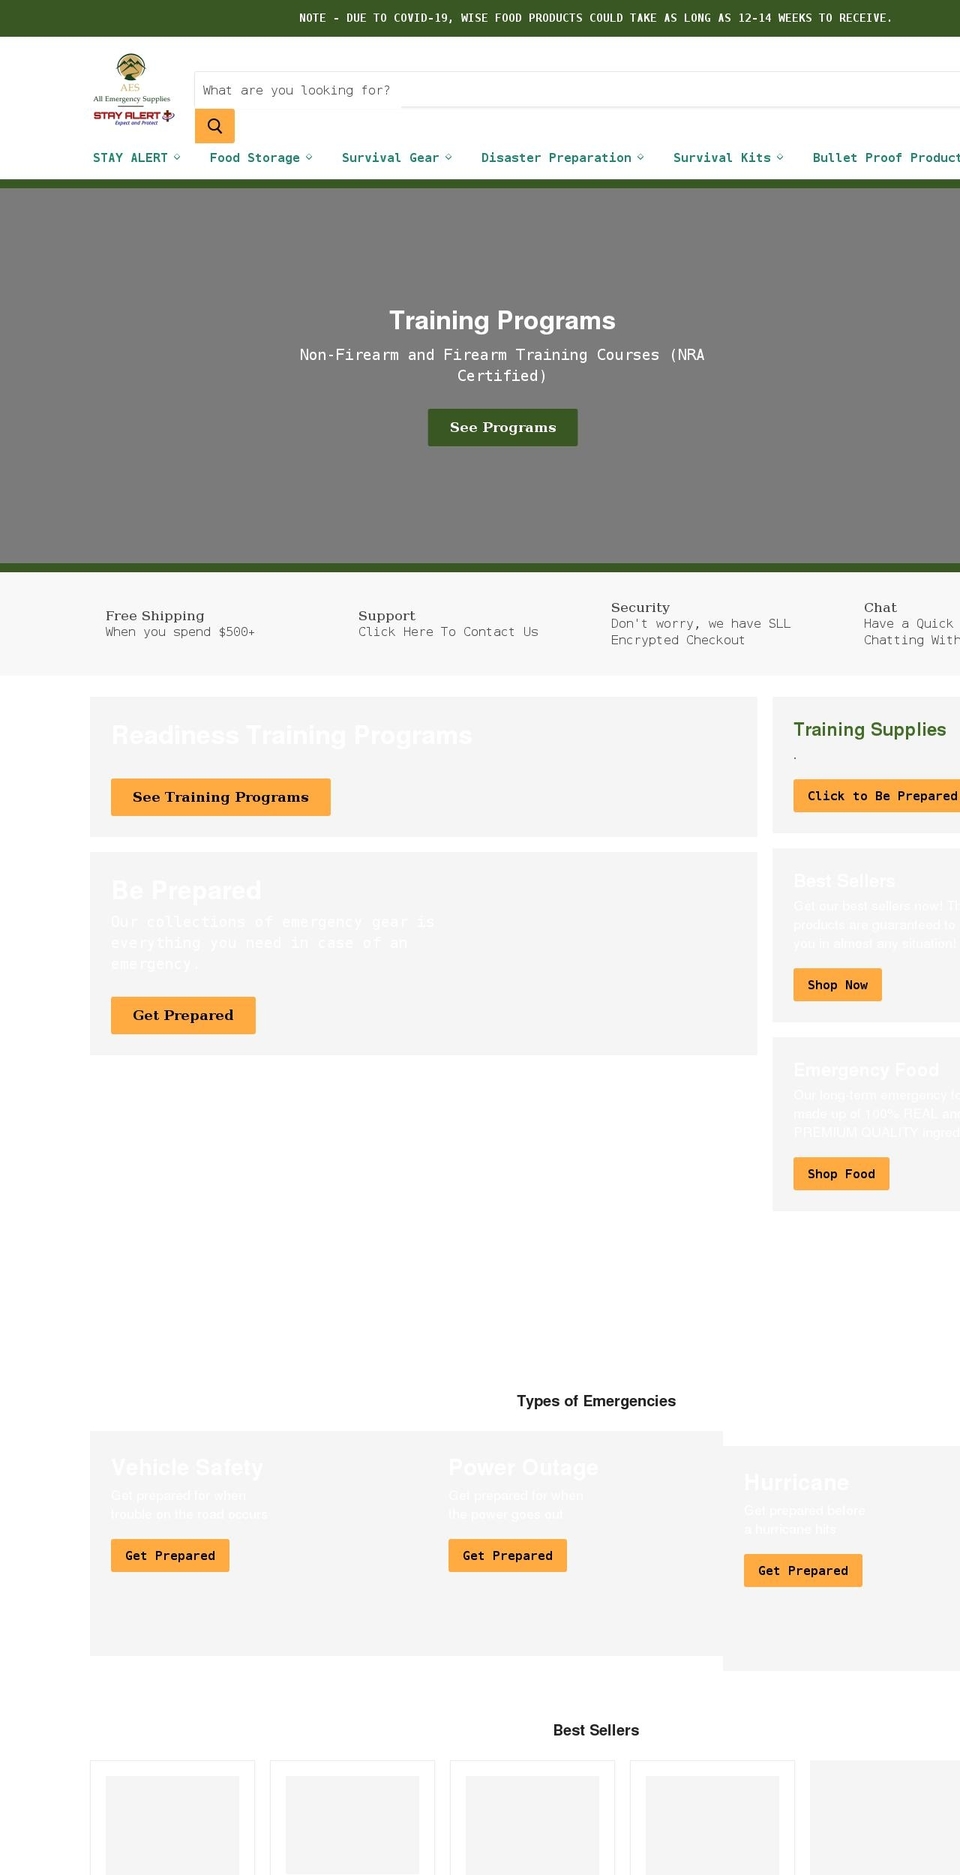Click the Shop Food button
Viewport: 960px width, 1875px height.
[841, 1174]
